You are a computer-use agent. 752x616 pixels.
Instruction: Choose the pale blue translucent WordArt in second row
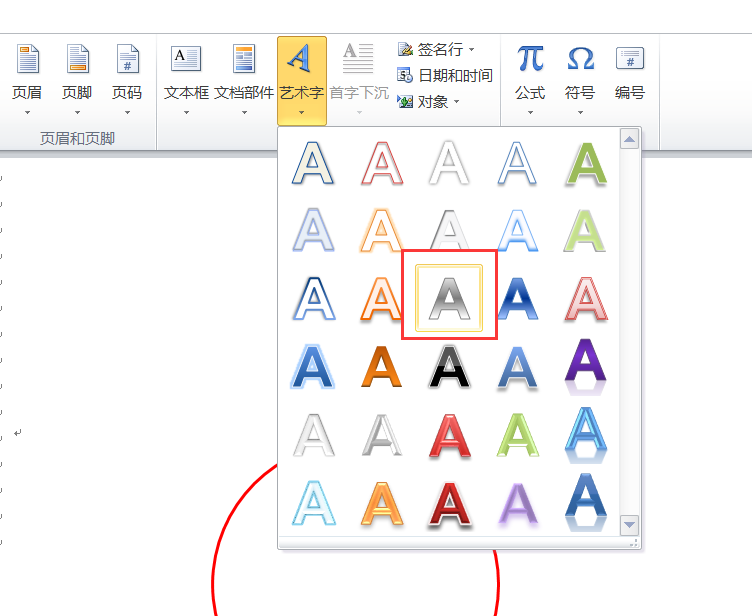pyautogui.click(x=313, y=230)
